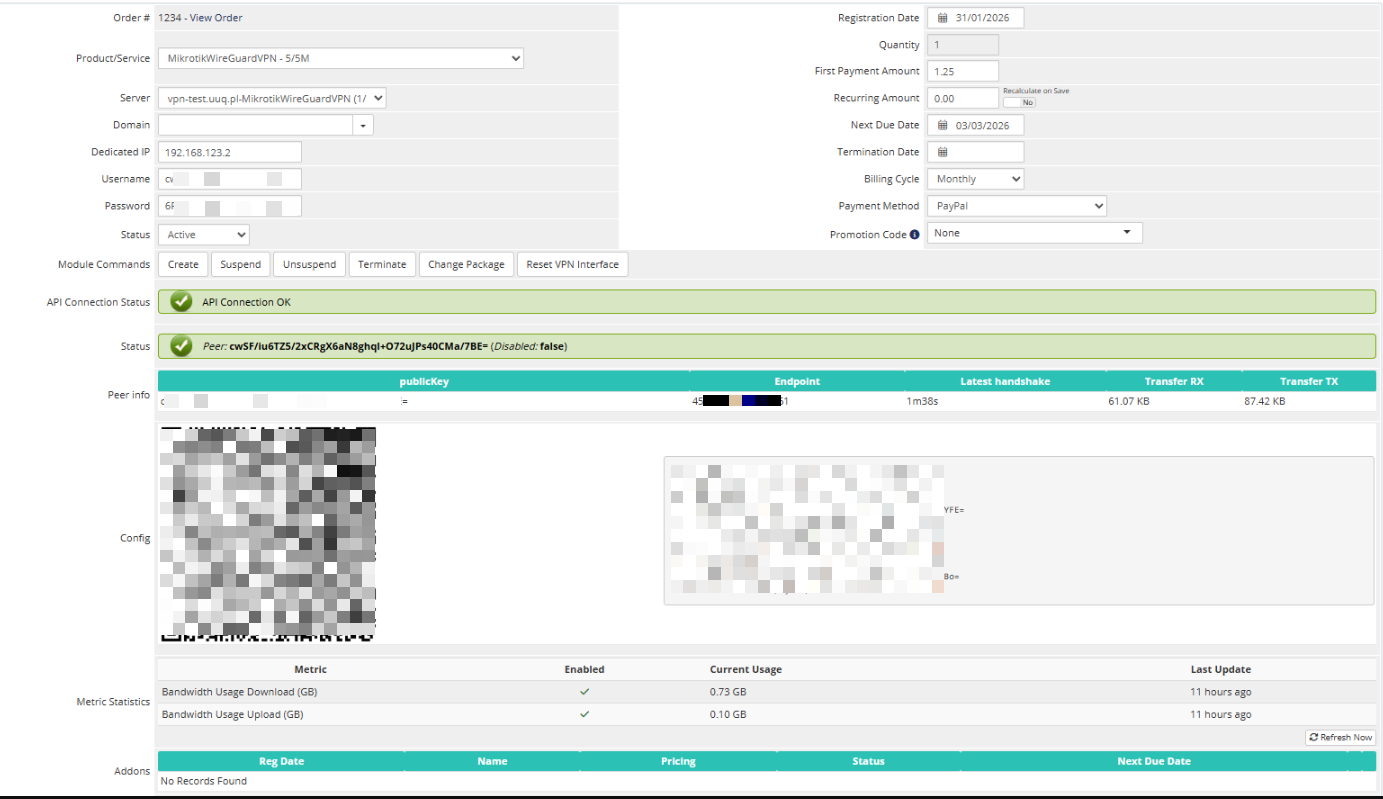The width and height of the screenshot is (1383, 799).
Task: Click the WireGuard config QR code image
Action: (x=268, y=534)
